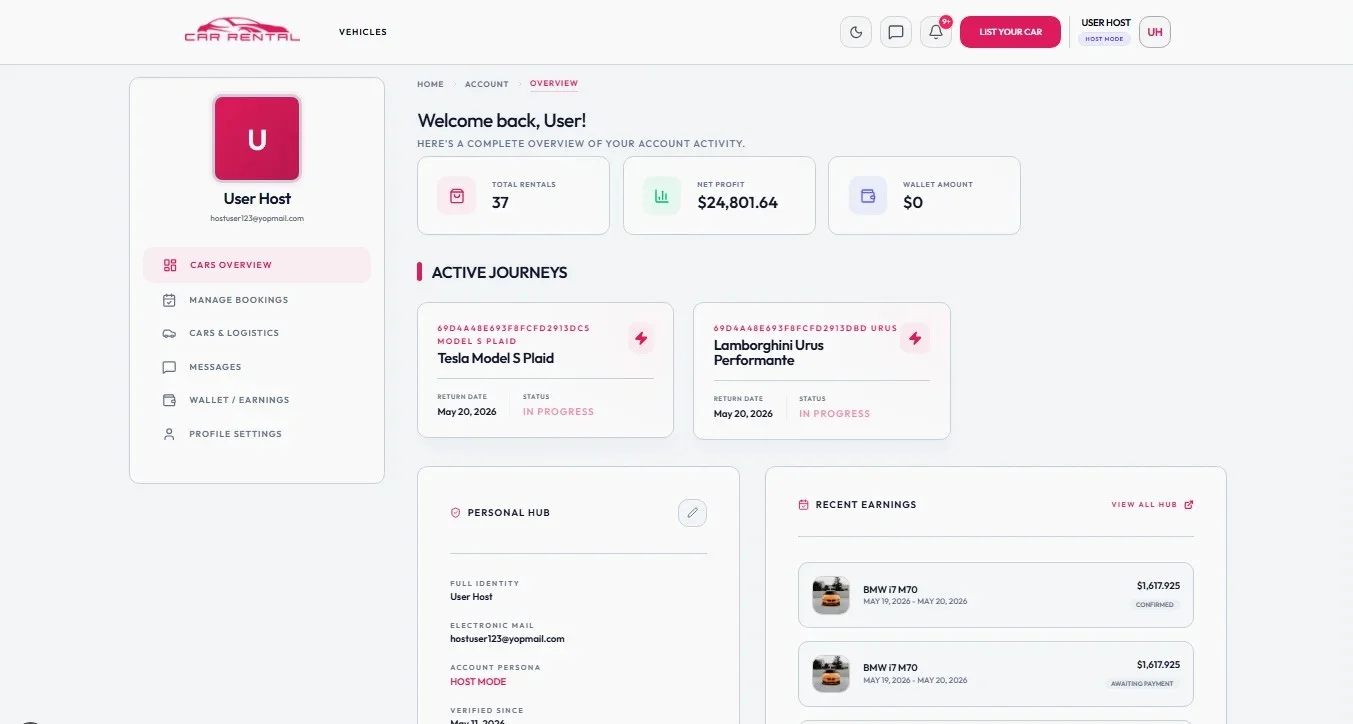Image resolution: width=1353 pixels, height=724 pixels.
Task: Click the Total Rentals bag icon
Action: tap(457, 195)
